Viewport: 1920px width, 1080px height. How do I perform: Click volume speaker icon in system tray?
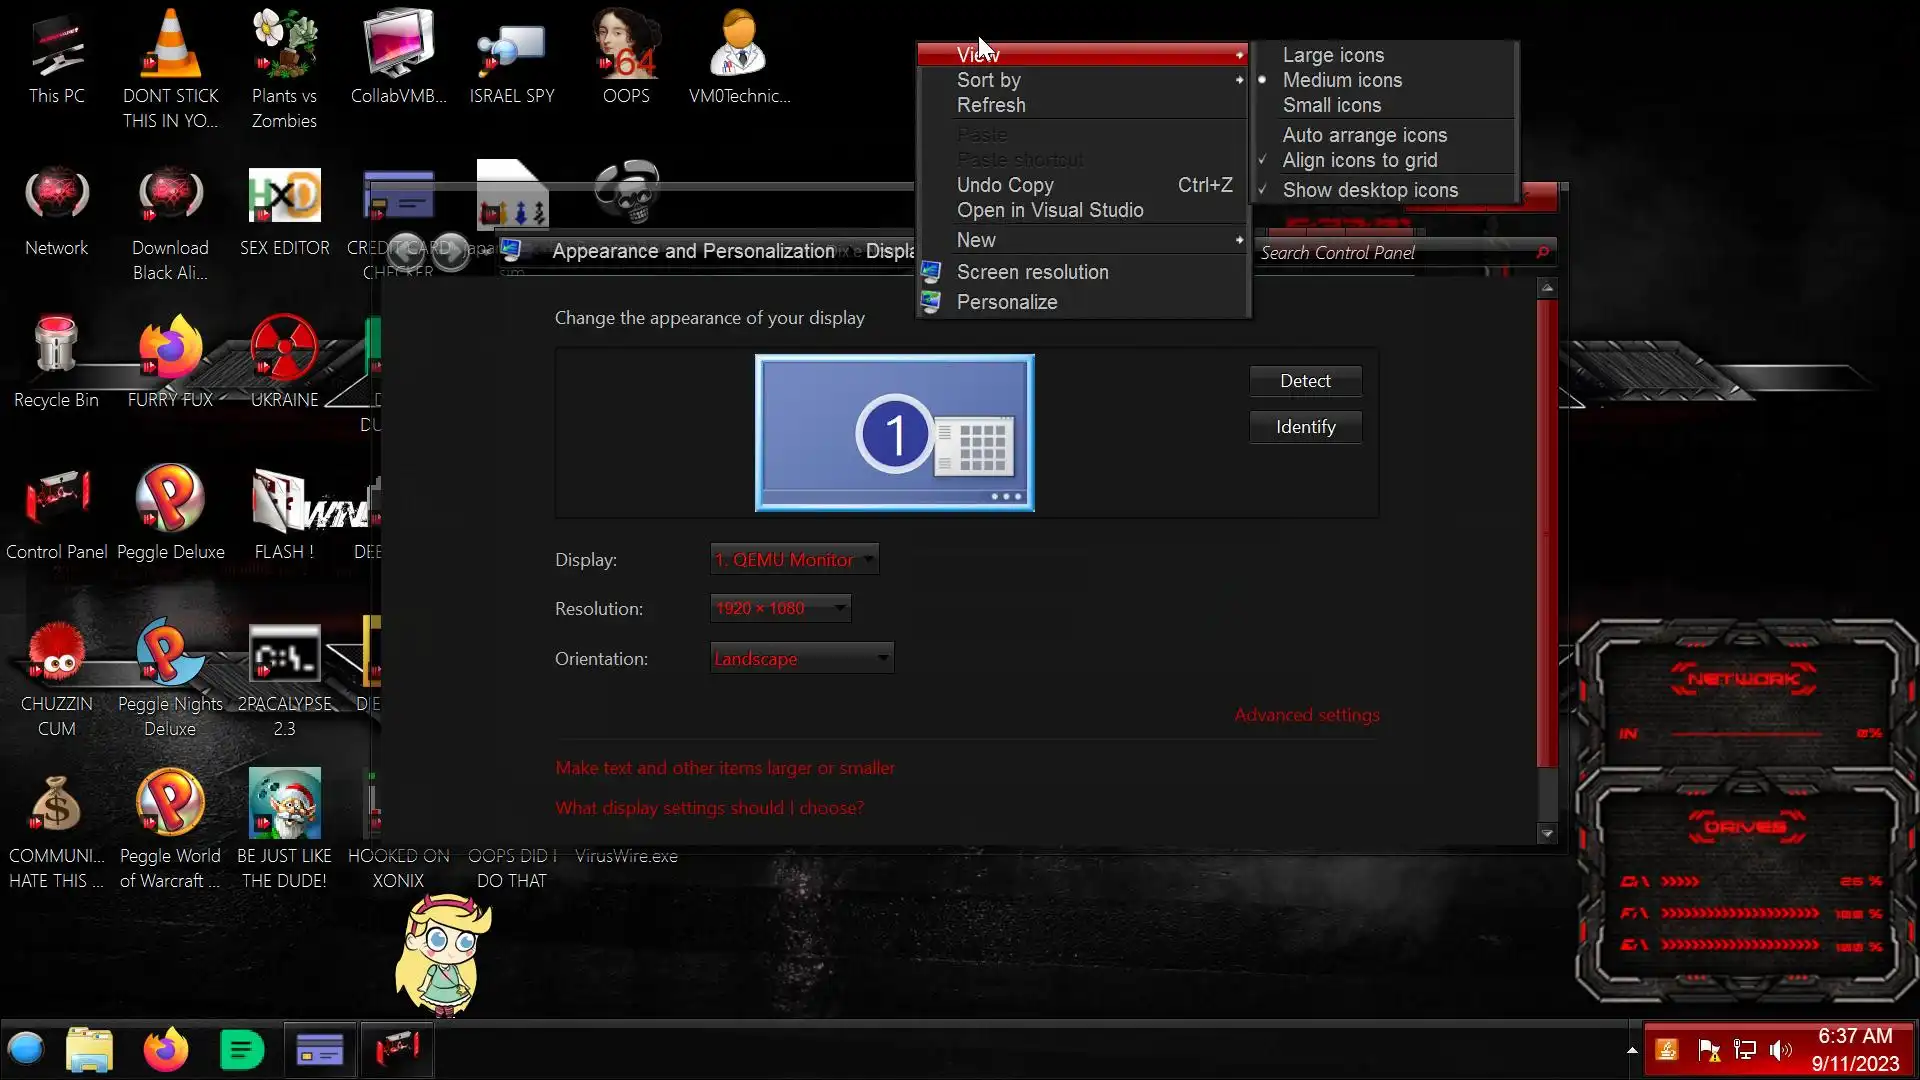pos(1780,1049)
